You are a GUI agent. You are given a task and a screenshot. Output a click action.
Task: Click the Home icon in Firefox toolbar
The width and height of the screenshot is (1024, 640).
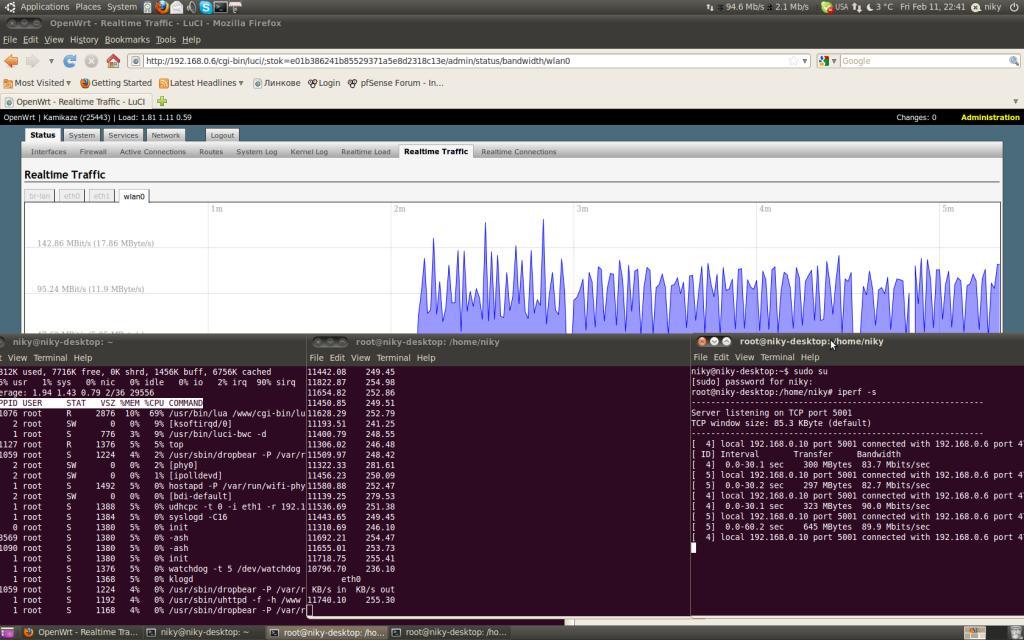point(113,61)
